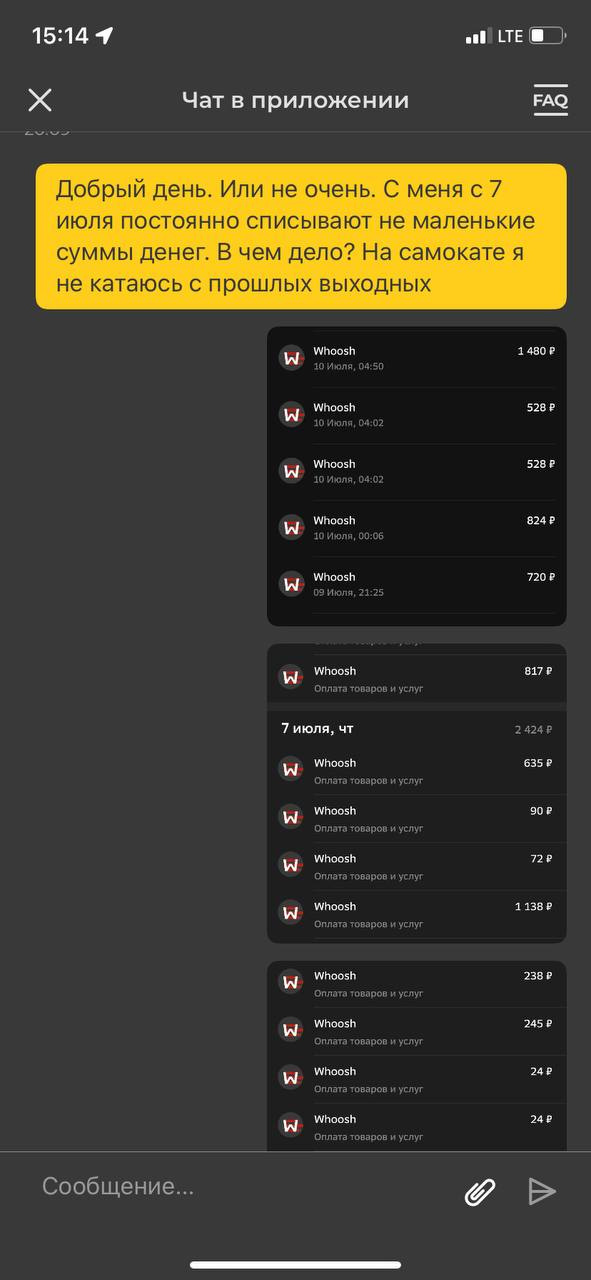Tap the Чат в приложении title
Screen dimensions: 591x1280
tap(295, 100)
